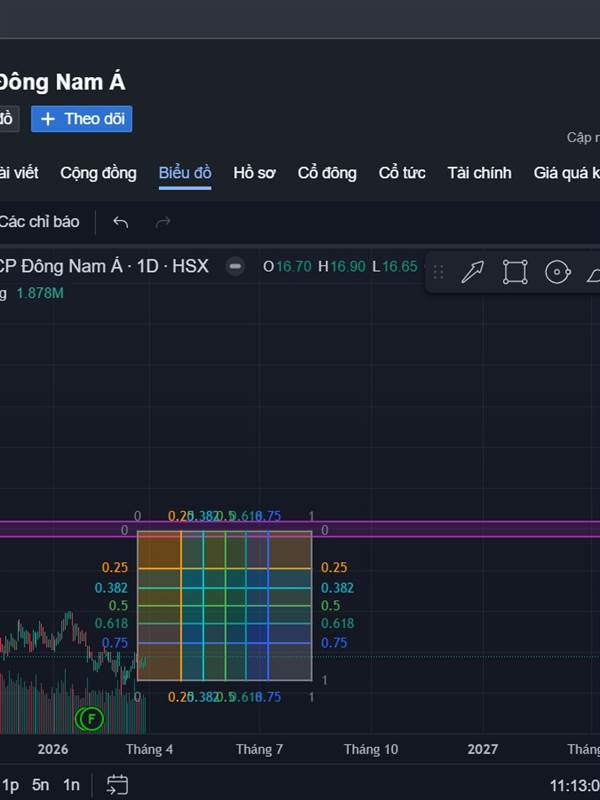Select the 1n time range

(x=71, y=785)
